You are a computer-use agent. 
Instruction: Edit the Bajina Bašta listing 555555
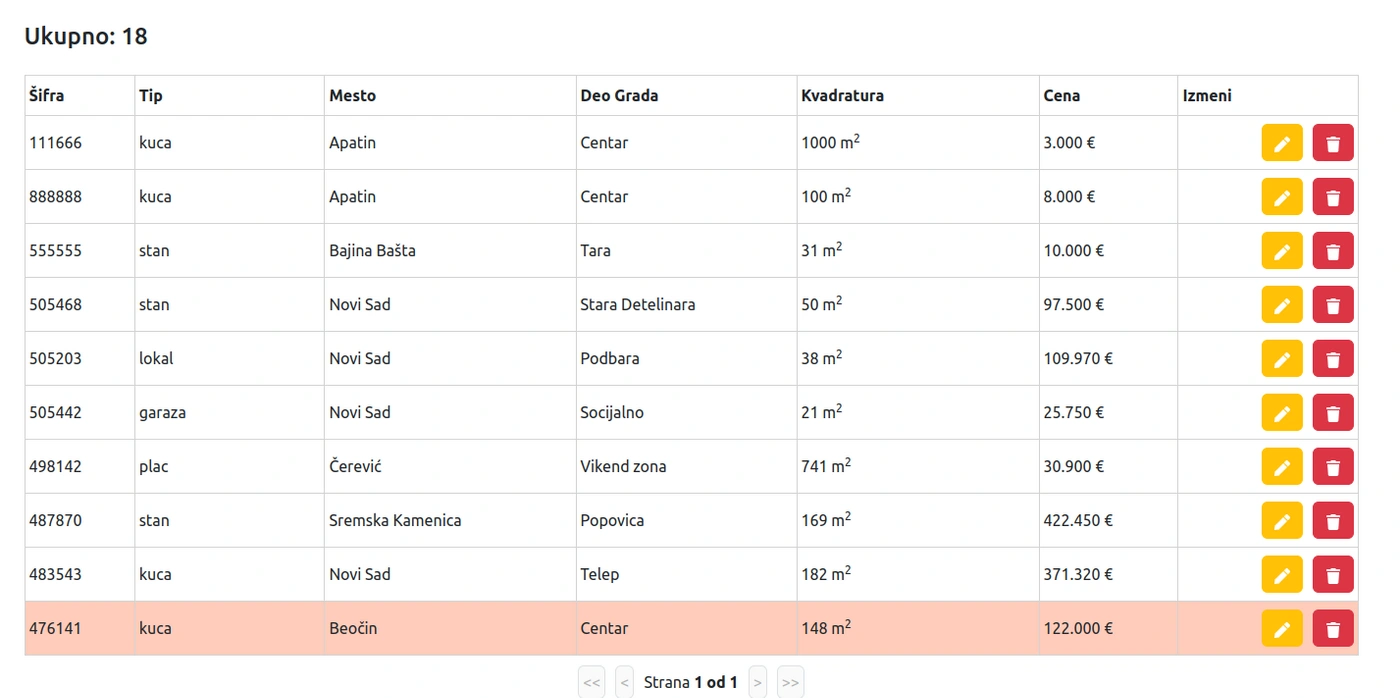(1282, 251)
